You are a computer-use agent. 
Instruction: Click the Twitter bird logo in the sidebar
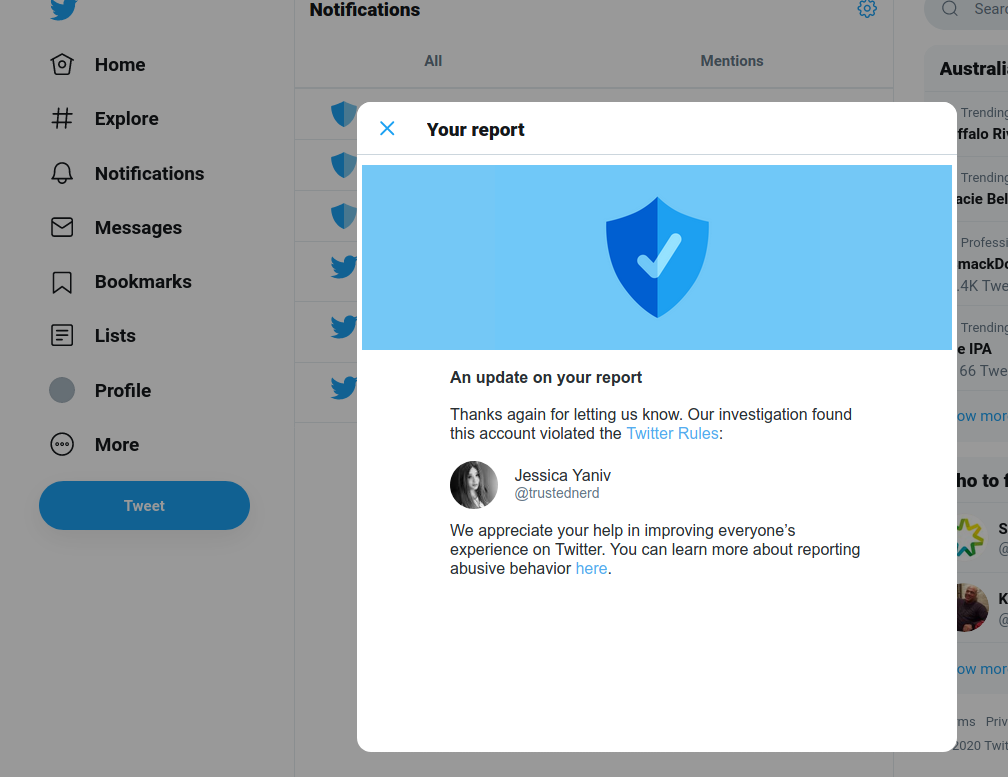tap(64, 9)
